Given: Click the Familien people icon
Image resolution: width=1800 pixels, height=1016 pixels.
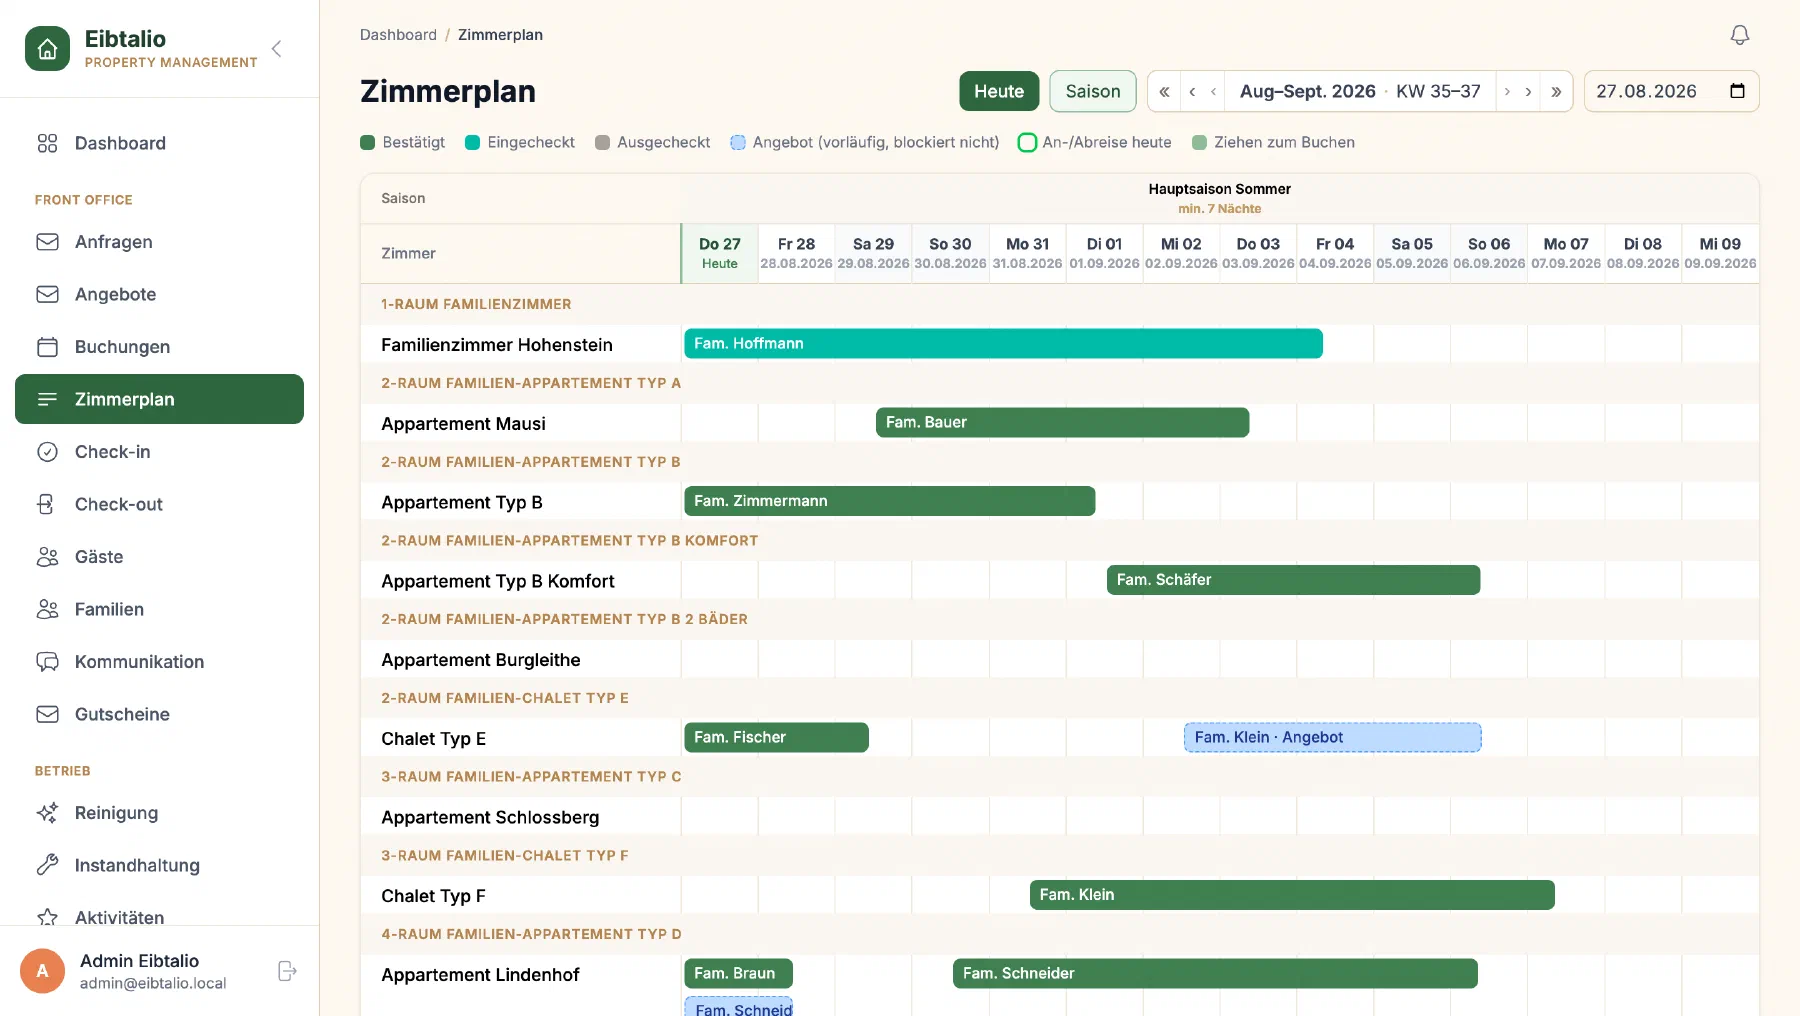Looking at the screenshot, I should pyautogui.click(x=47, y=609).
